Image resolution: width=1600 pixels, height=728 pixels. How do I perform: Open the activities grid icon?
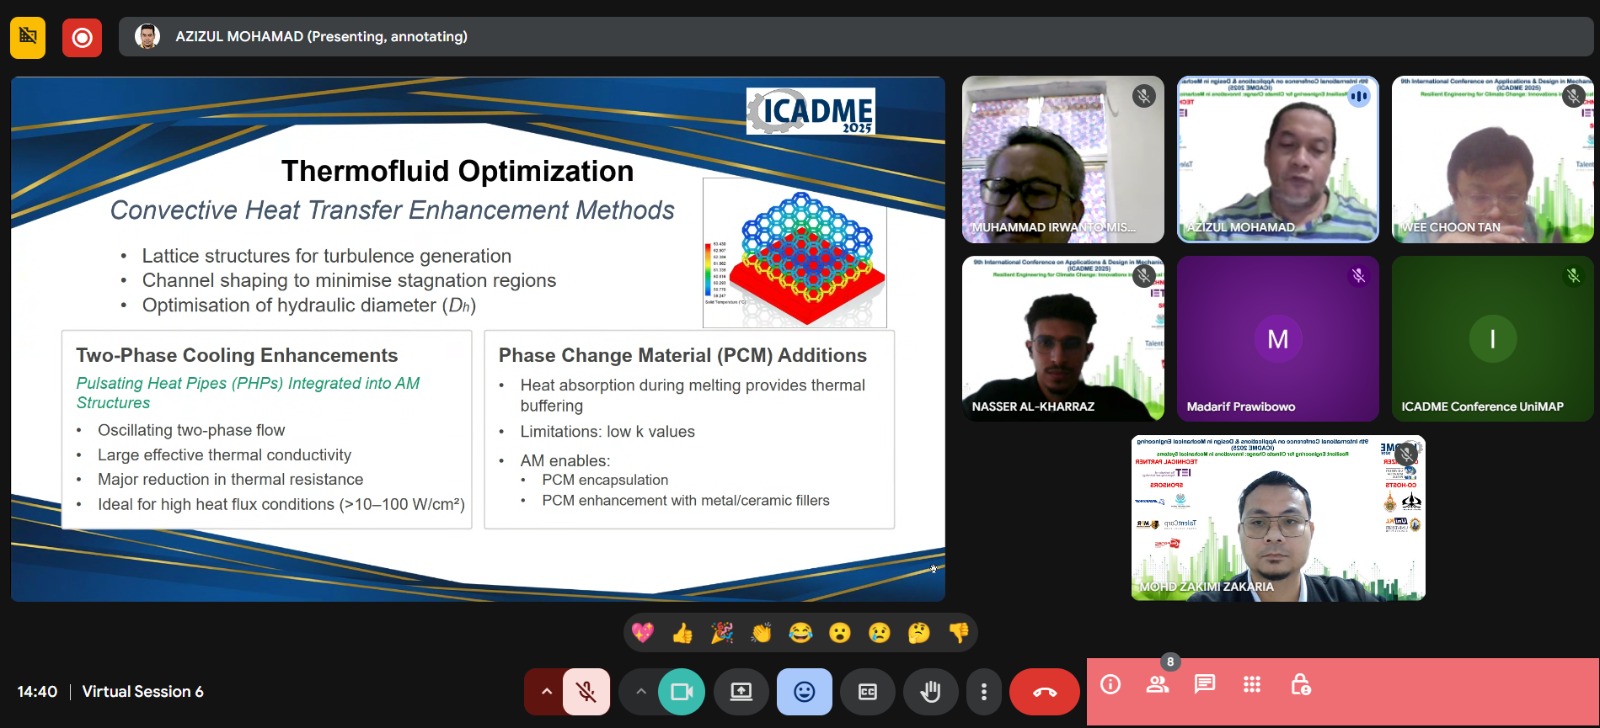1252,685
